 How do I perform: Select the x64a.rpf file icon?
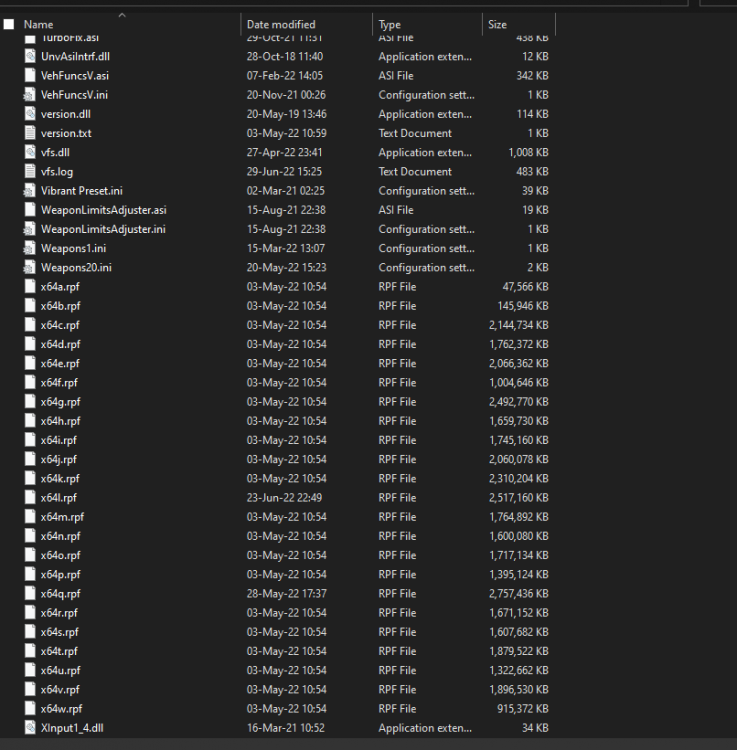click(x=30, y=287)
